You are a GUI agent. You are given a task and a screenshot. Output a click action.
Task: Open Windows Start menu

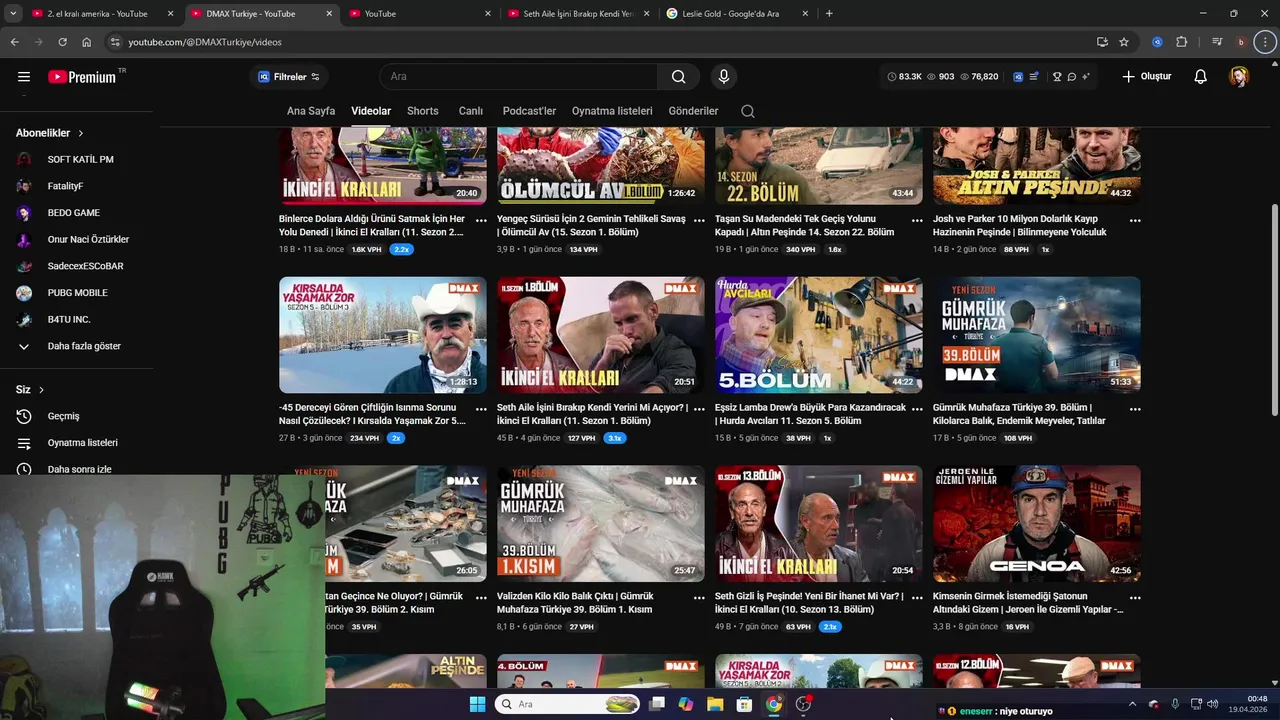(x=477, y=704)
